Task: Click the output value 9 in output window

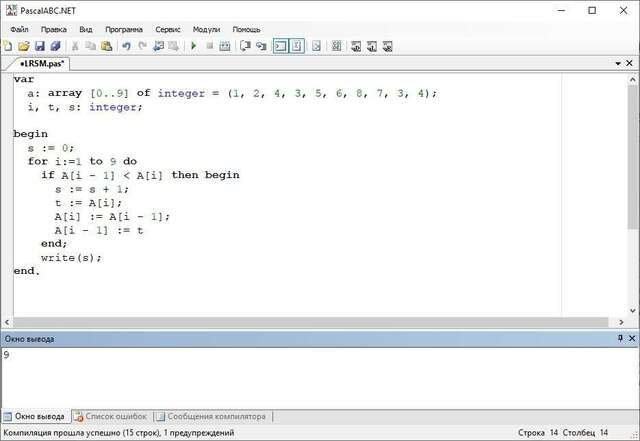Action: pyautogui.click(x=6, y=355)
